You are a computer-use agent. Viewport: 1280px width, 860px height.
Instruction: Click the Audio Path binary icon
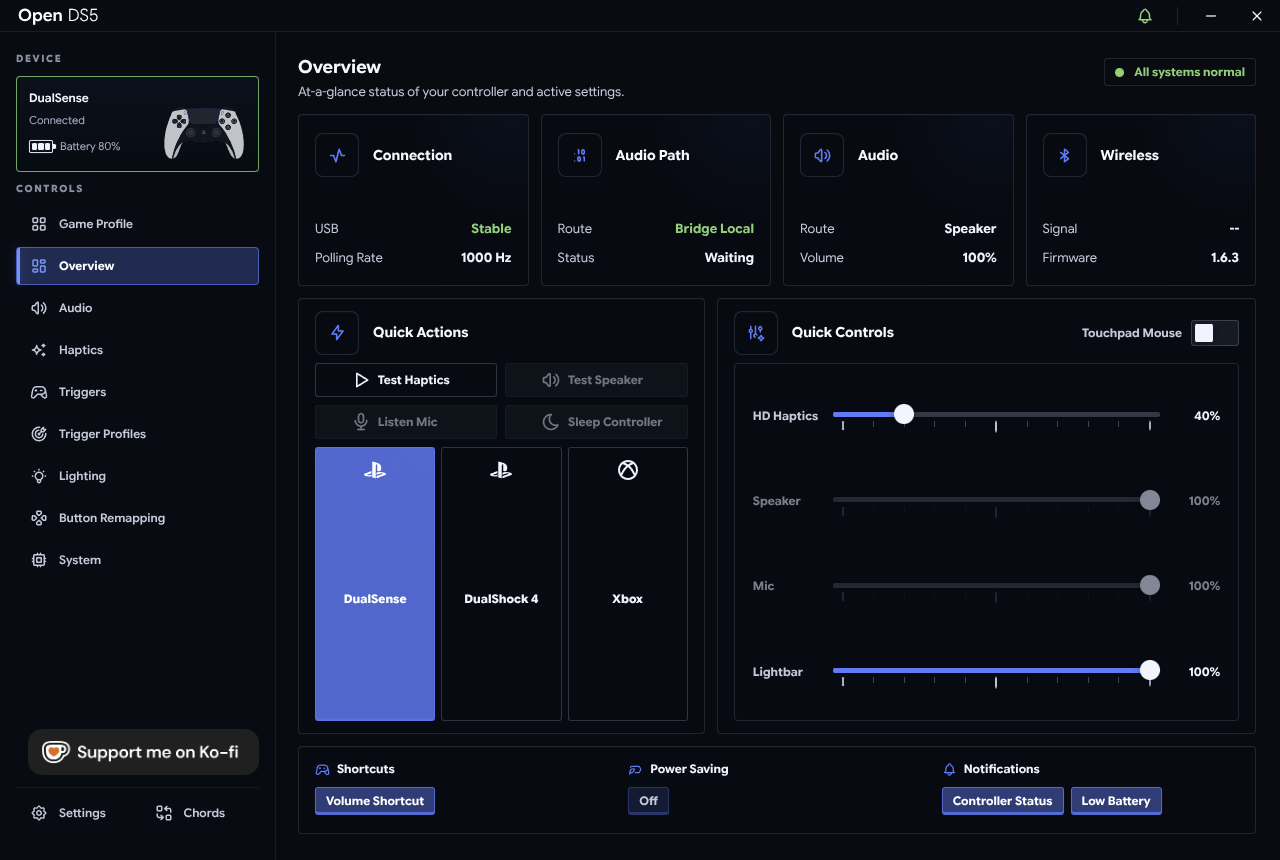click(x=580, y=155)
